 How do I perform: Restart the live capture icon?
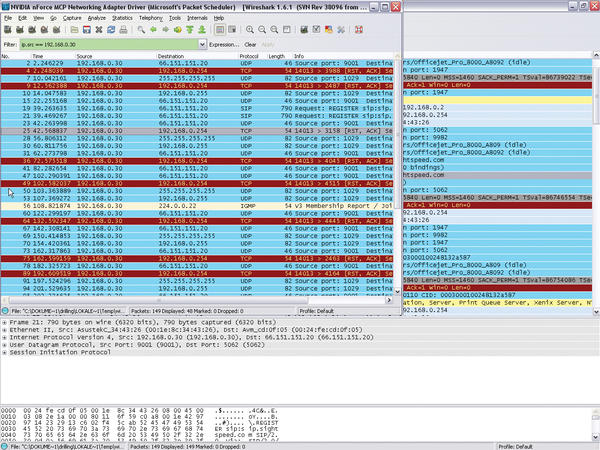tap(57, 29)
